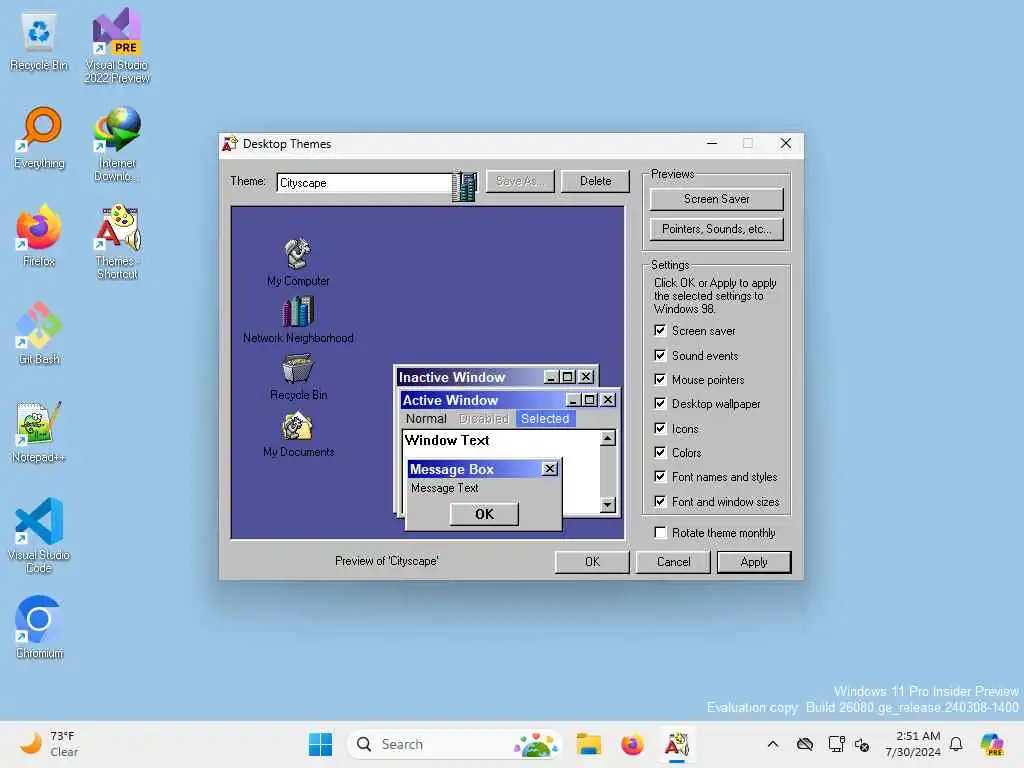The width and height of the screenshot is (1024, 768).
Task: Toggle the Desktop wallpaper checkbox
Action: click(x=660, y=404)
